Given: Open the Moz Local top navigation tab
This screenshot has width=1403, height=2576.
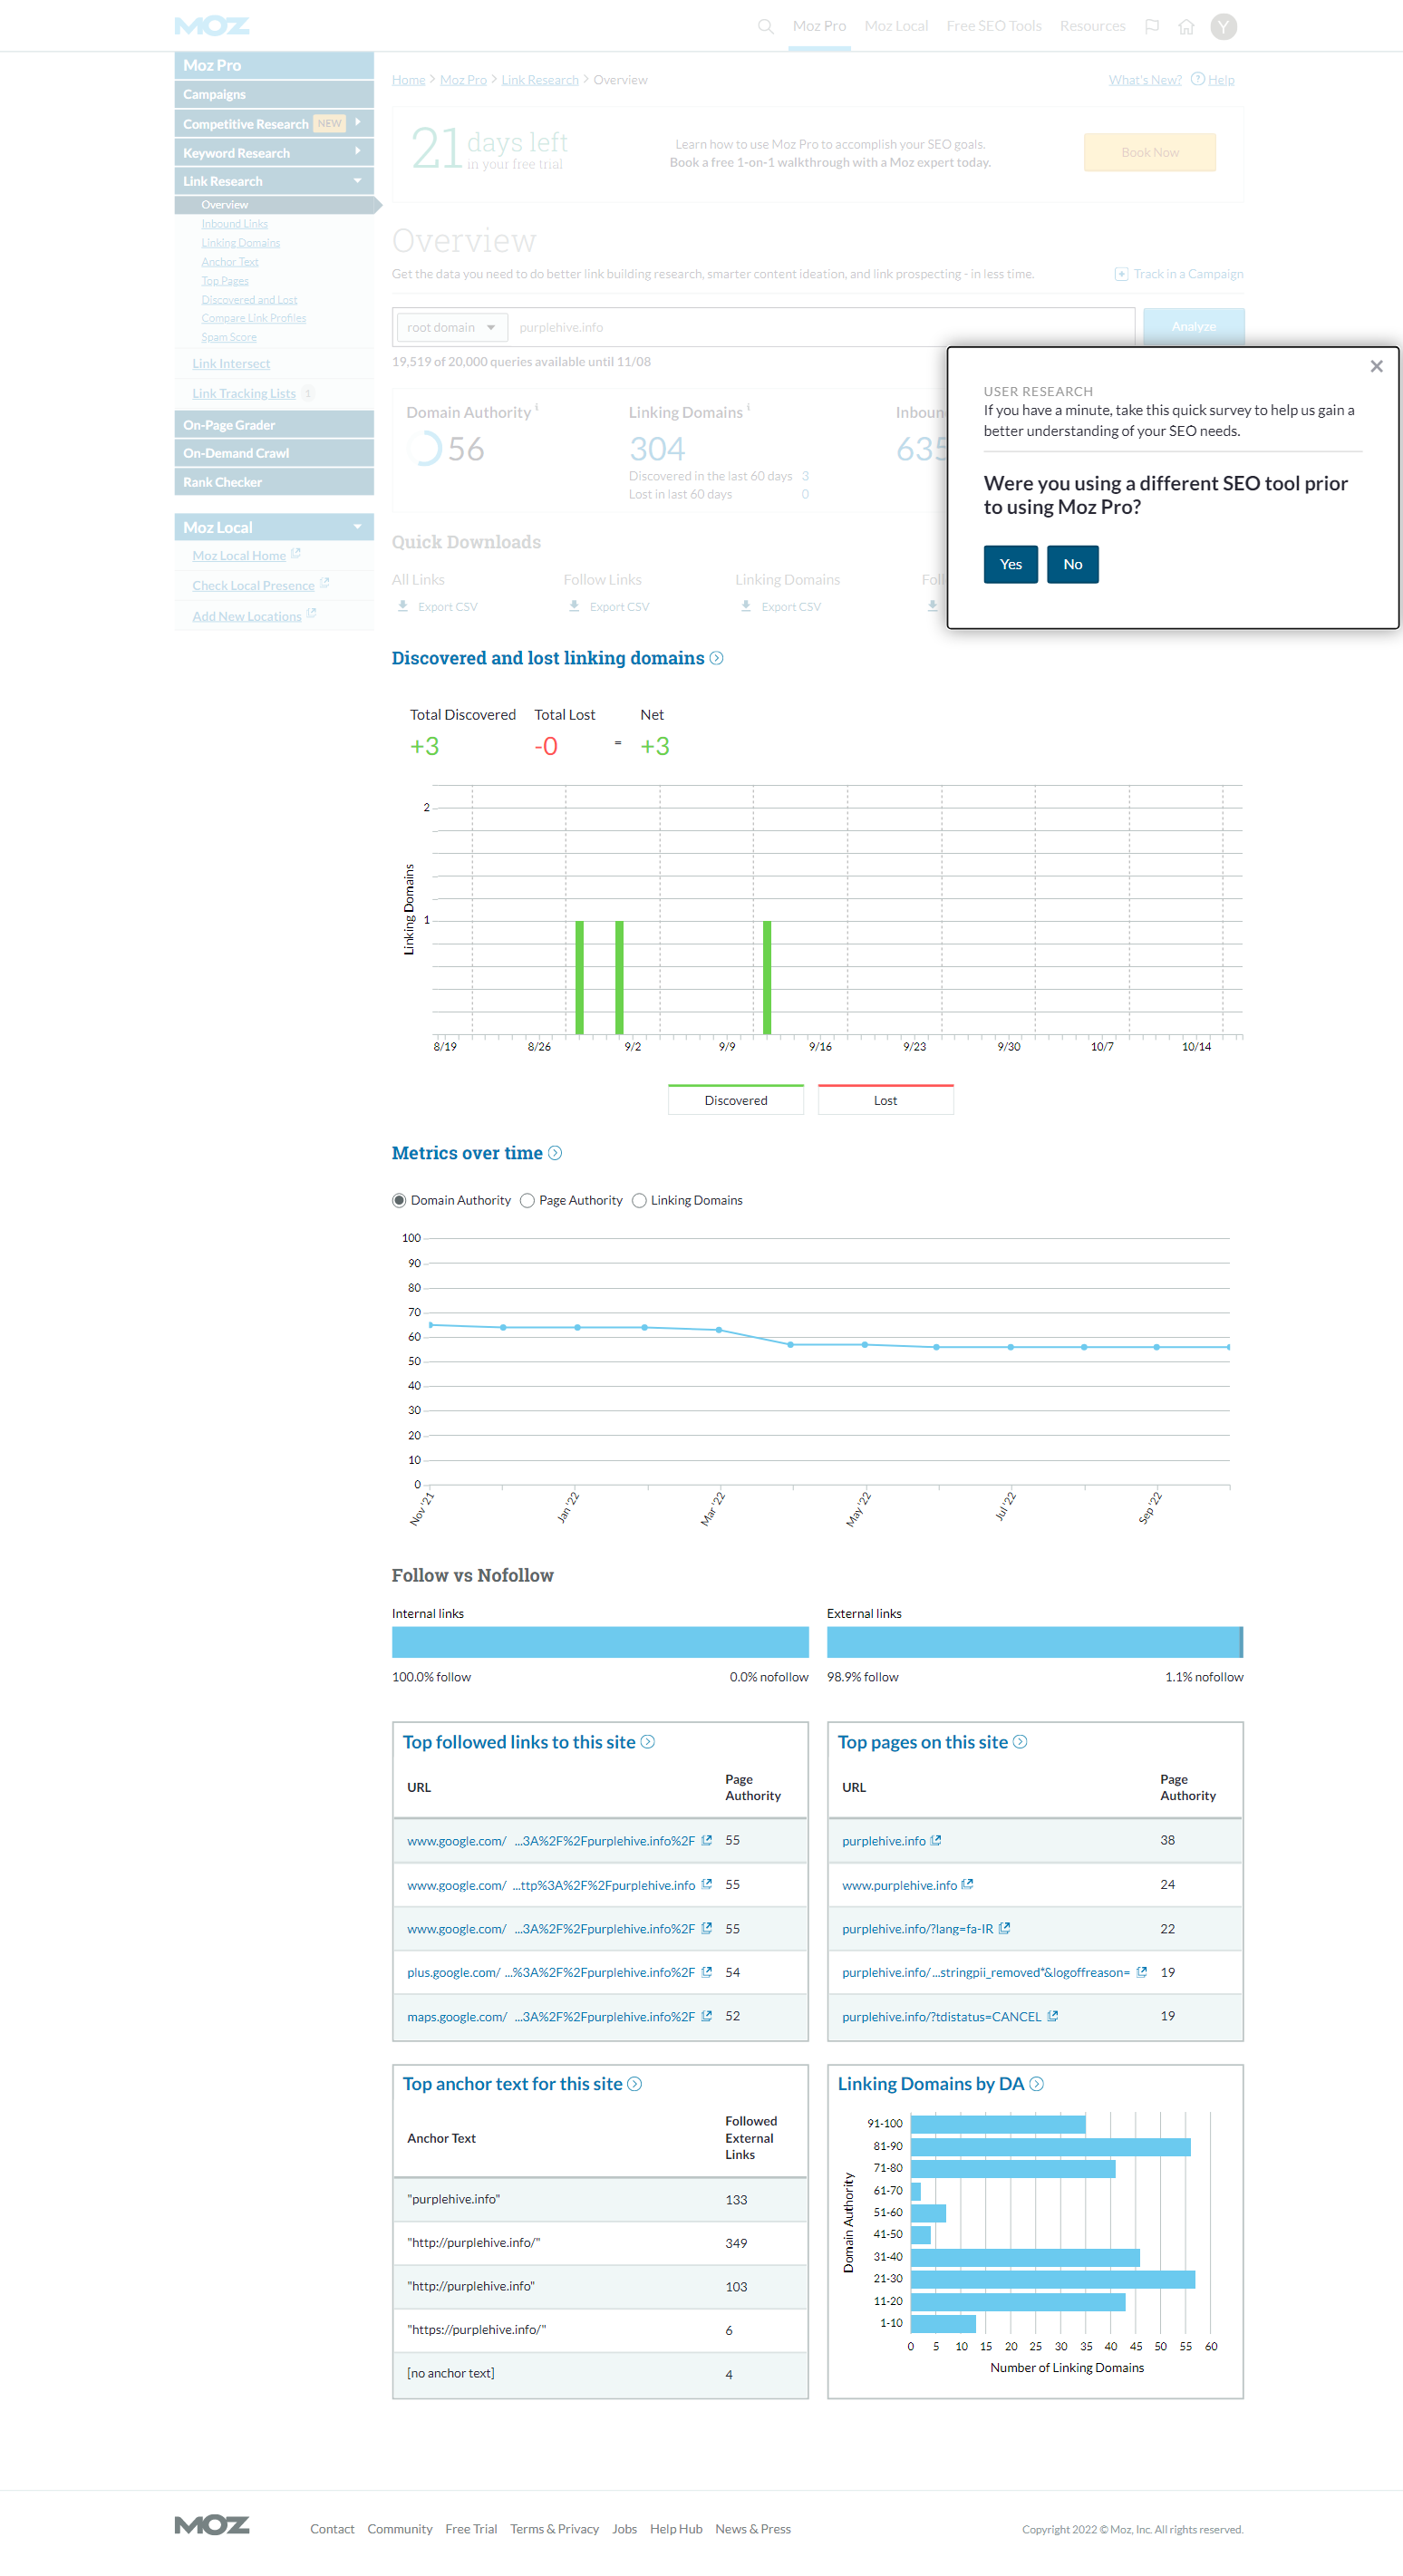Looking at the screenshot, I should (896, 26).
